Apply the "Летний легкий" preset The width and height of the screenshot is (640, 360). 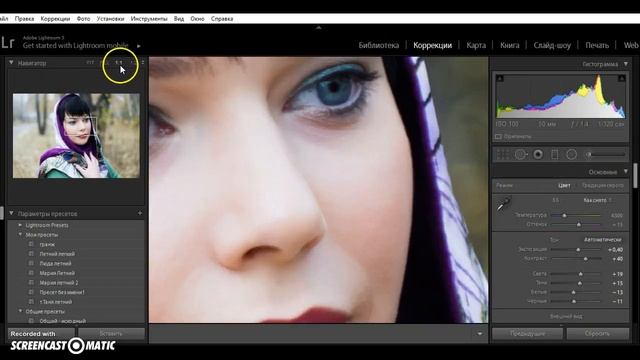57,254
